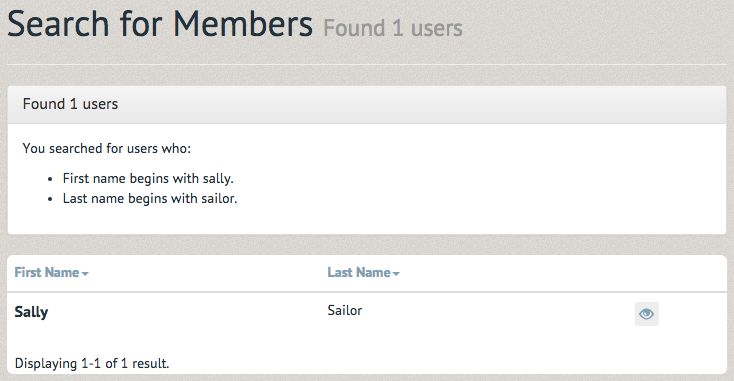Click the Displaying 1-1 of 1 result summary
The image size is (734, 381).
(x=92, y=363)
